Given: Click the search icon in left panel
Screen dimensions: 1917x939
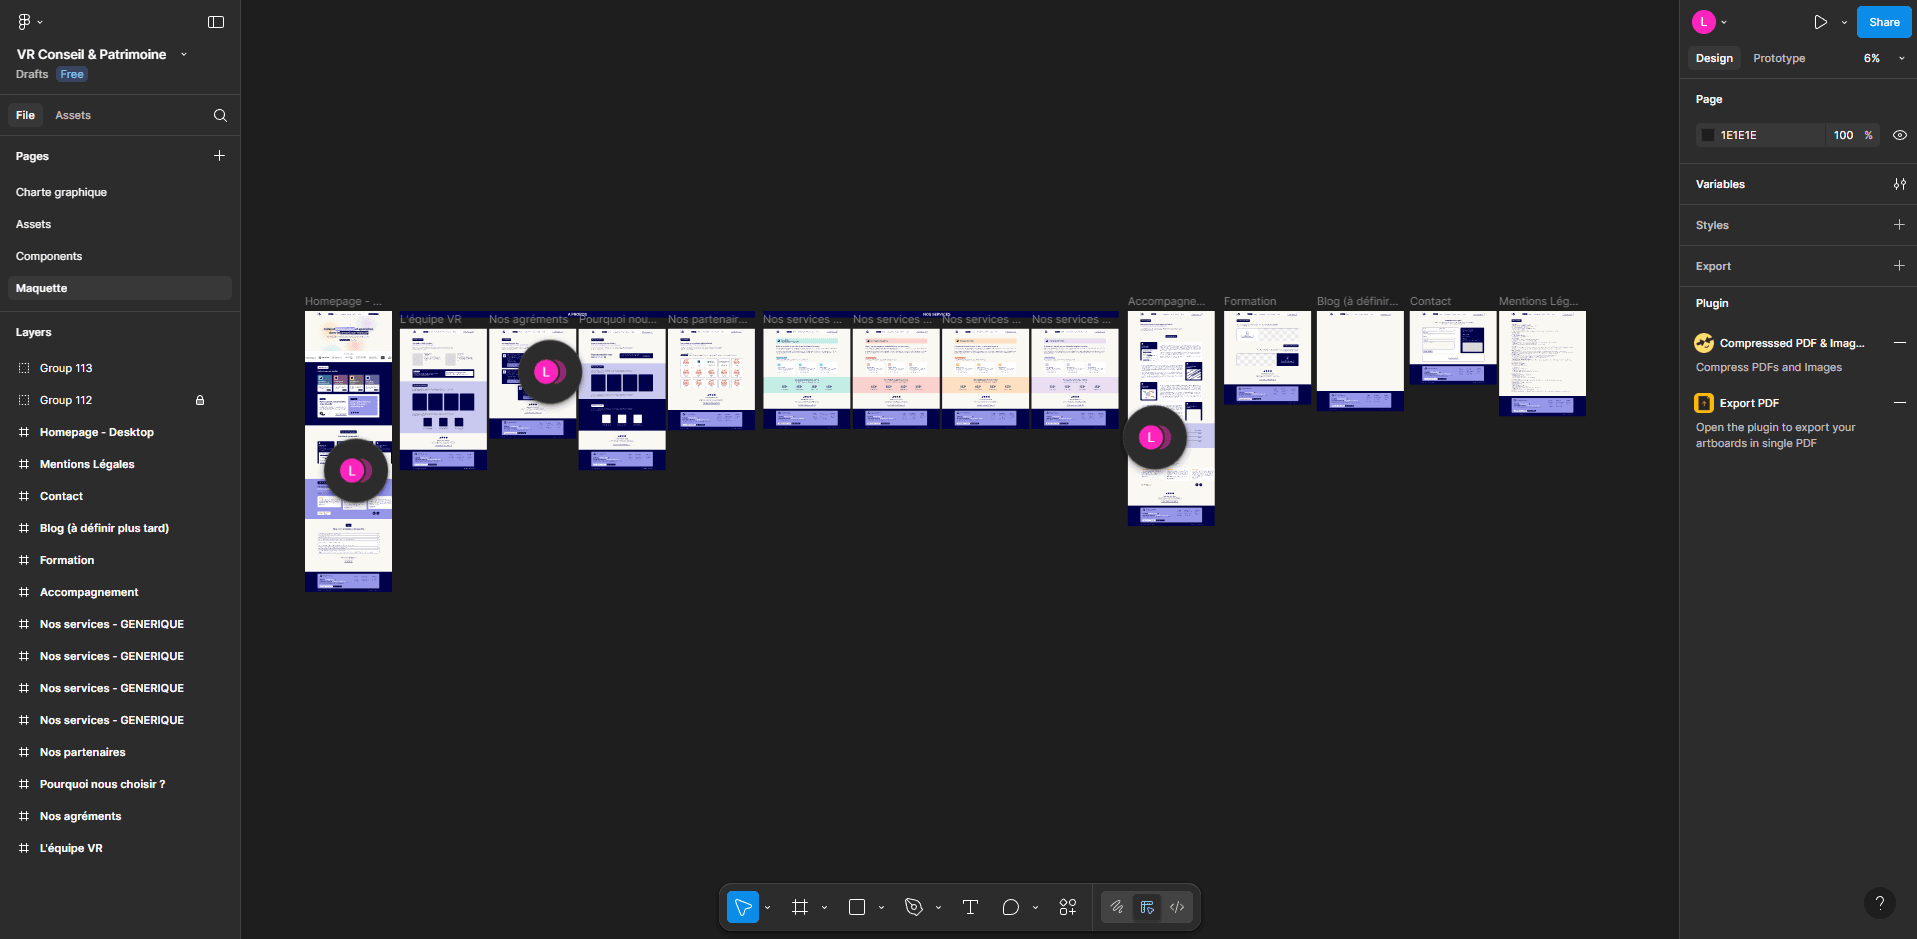Looking at the screenshot, I should pyautogui.click(x=220, y=116).
